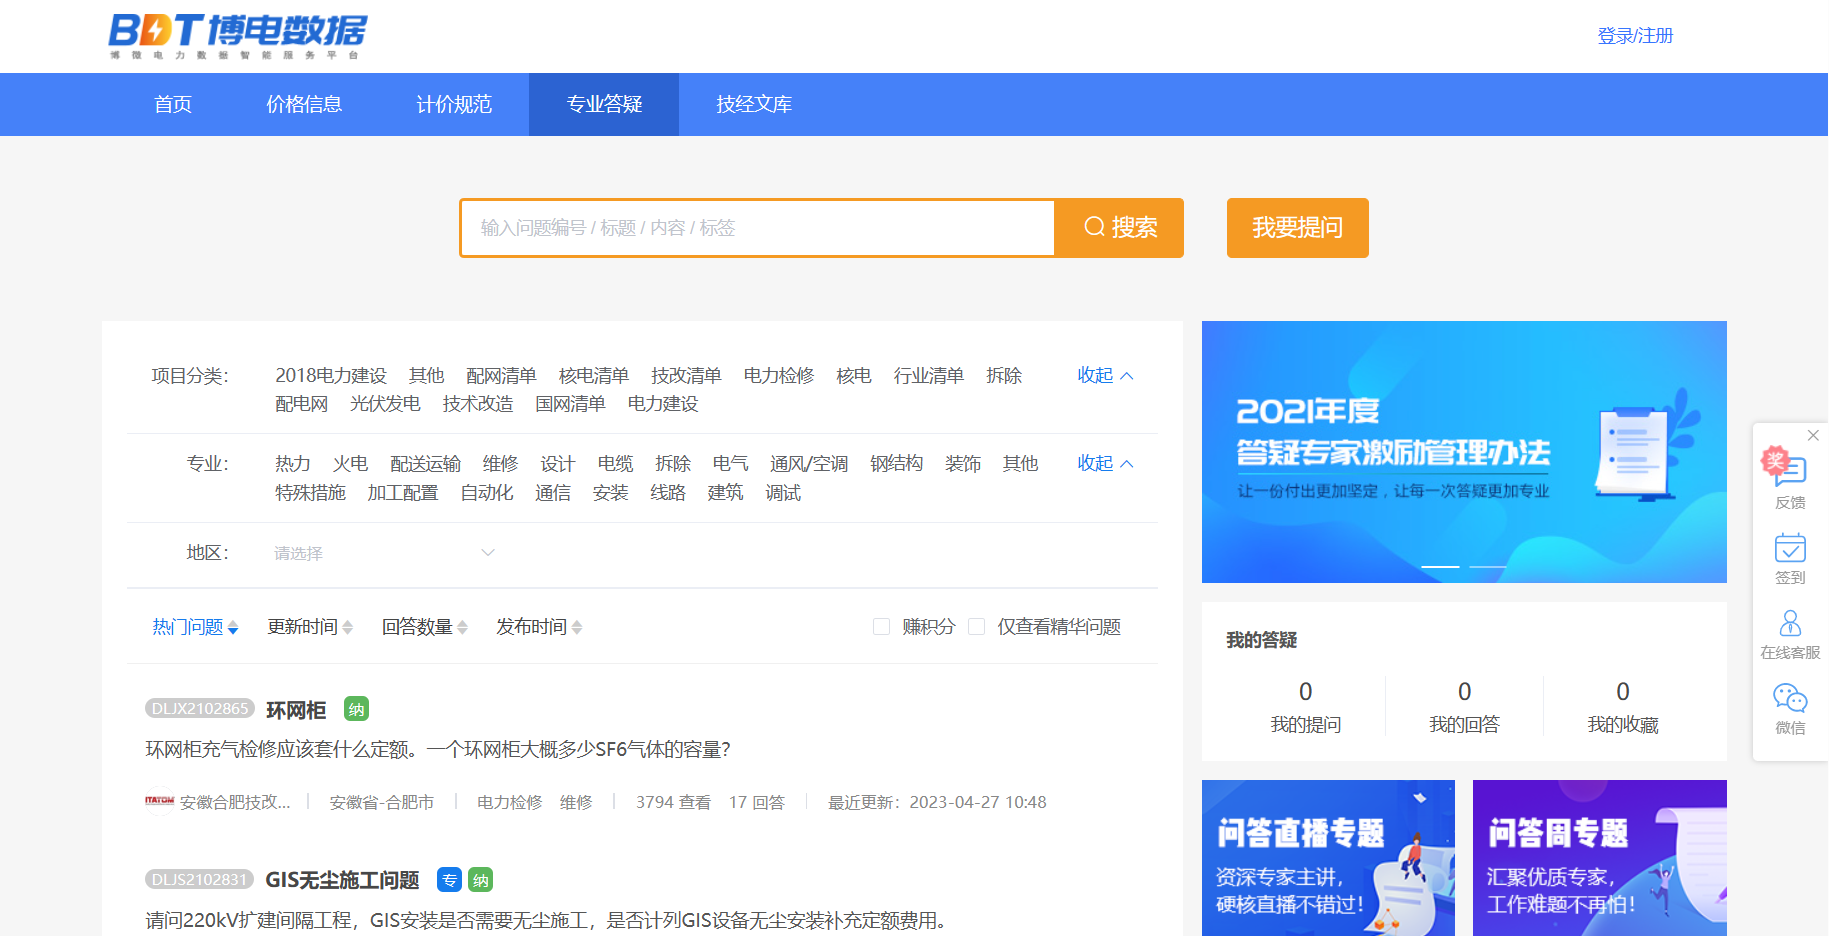Click green 纳 badge on GIS无尘施工问题
This screenshot has width=1829, height=936.
click(481, 880)
